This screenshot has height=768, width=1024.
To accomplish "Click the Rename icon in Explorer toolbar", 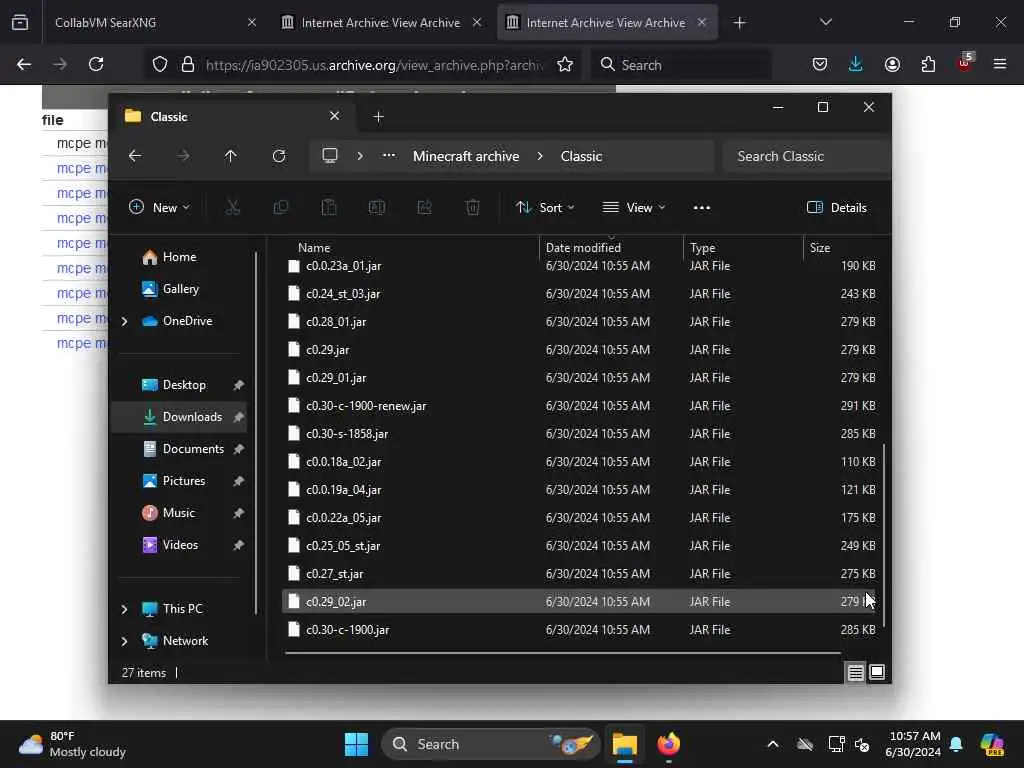I will point(377,208).
